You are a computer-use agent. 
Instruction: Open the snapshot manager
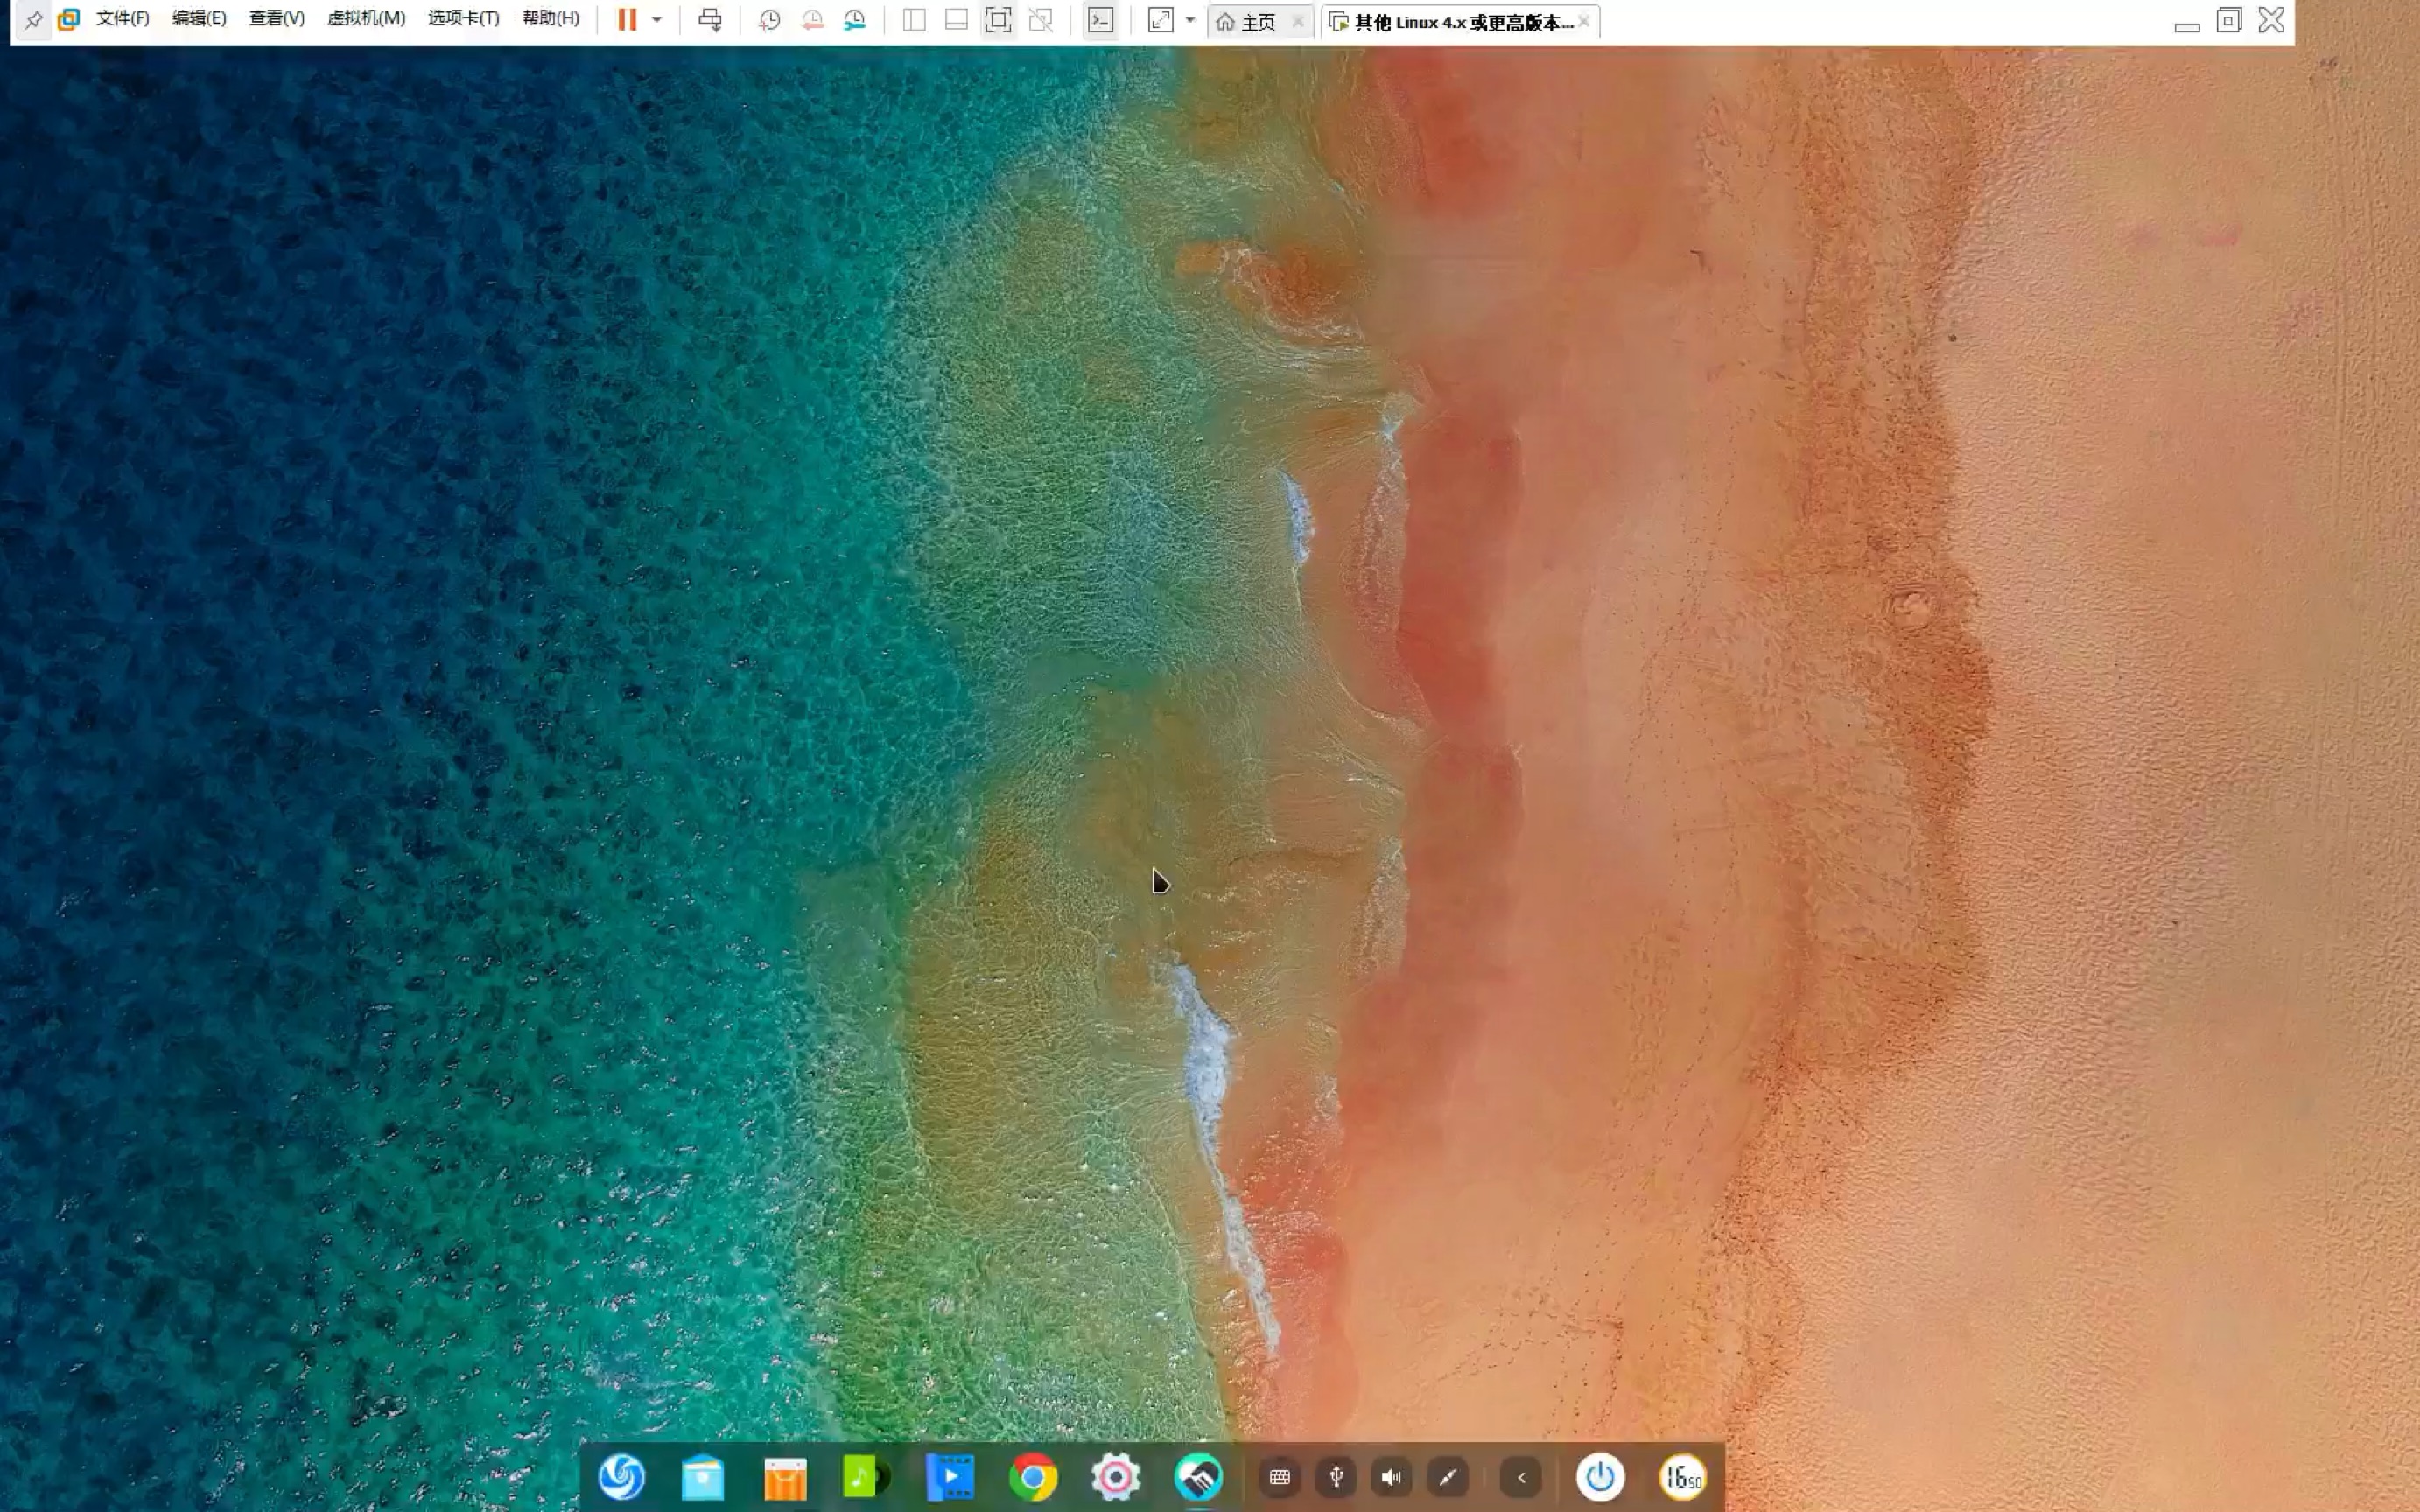[x=854, y=20]
